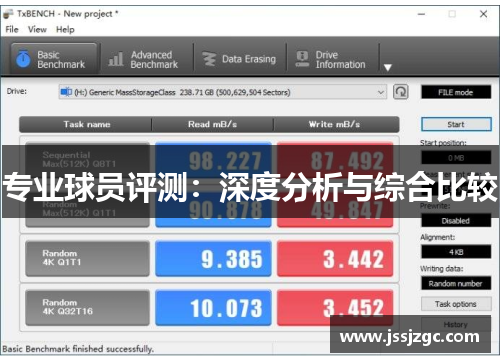Open Task options
500x362 pixels.
click(x=456, y=304)
